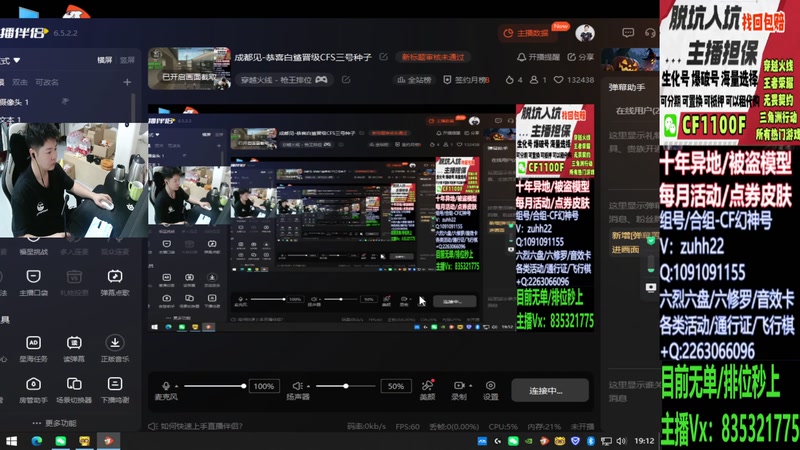This screenshot has width=800, height=450.
Task: Click the 连接中... start button
Action: [549, 391]
